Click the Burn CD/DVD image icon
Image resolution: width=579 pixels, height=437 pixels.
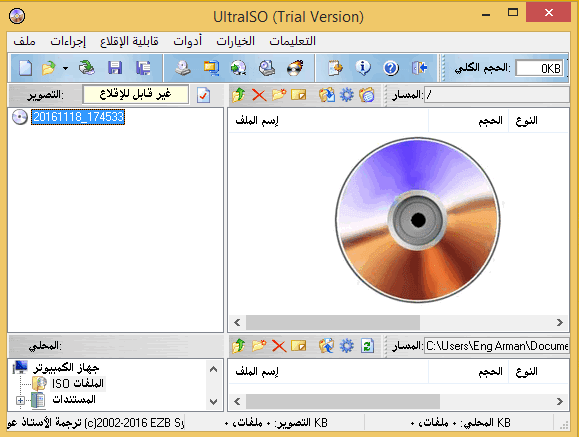click(295, 68)
